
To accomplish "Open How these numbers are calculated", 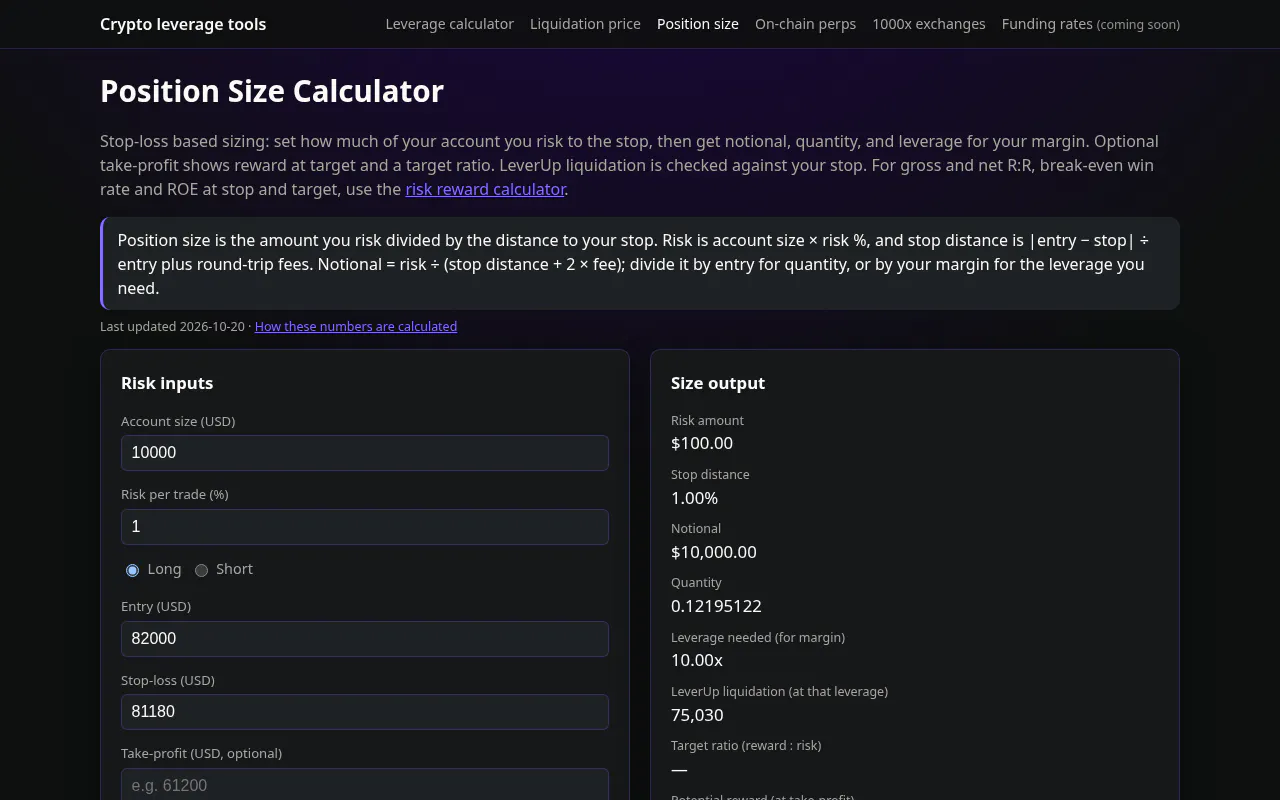I will pos(356,326).
